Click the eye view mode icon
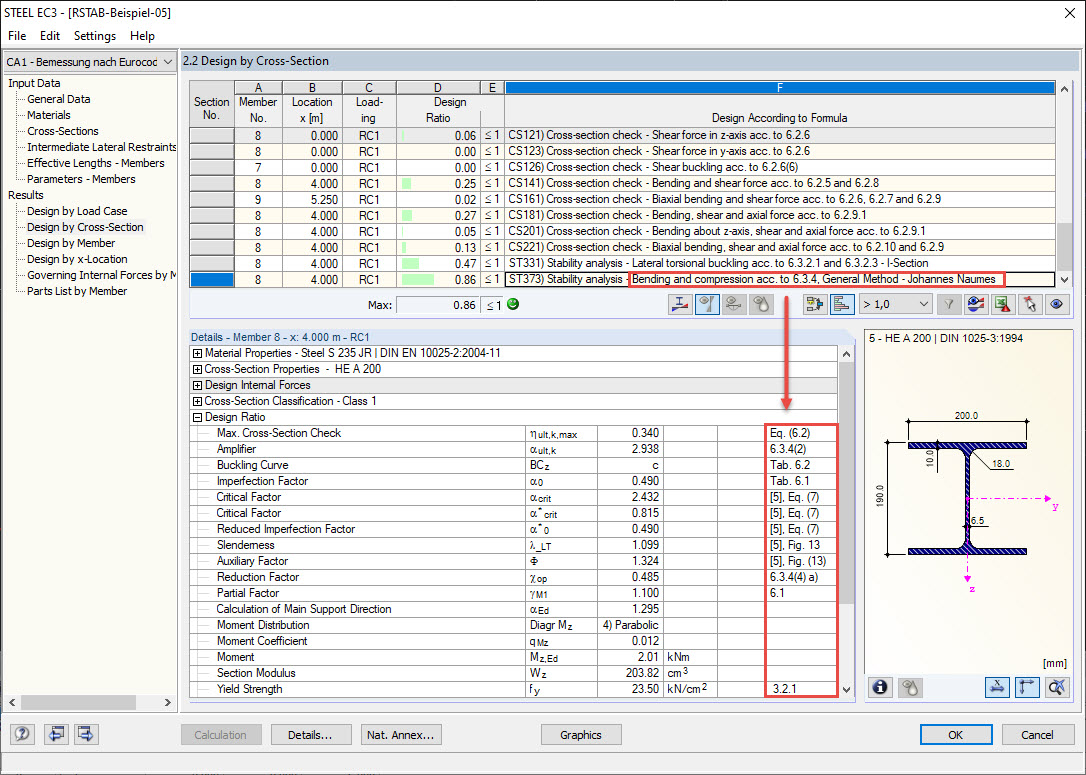This screenshot has width=1086, height=775. pos(1056,304)
